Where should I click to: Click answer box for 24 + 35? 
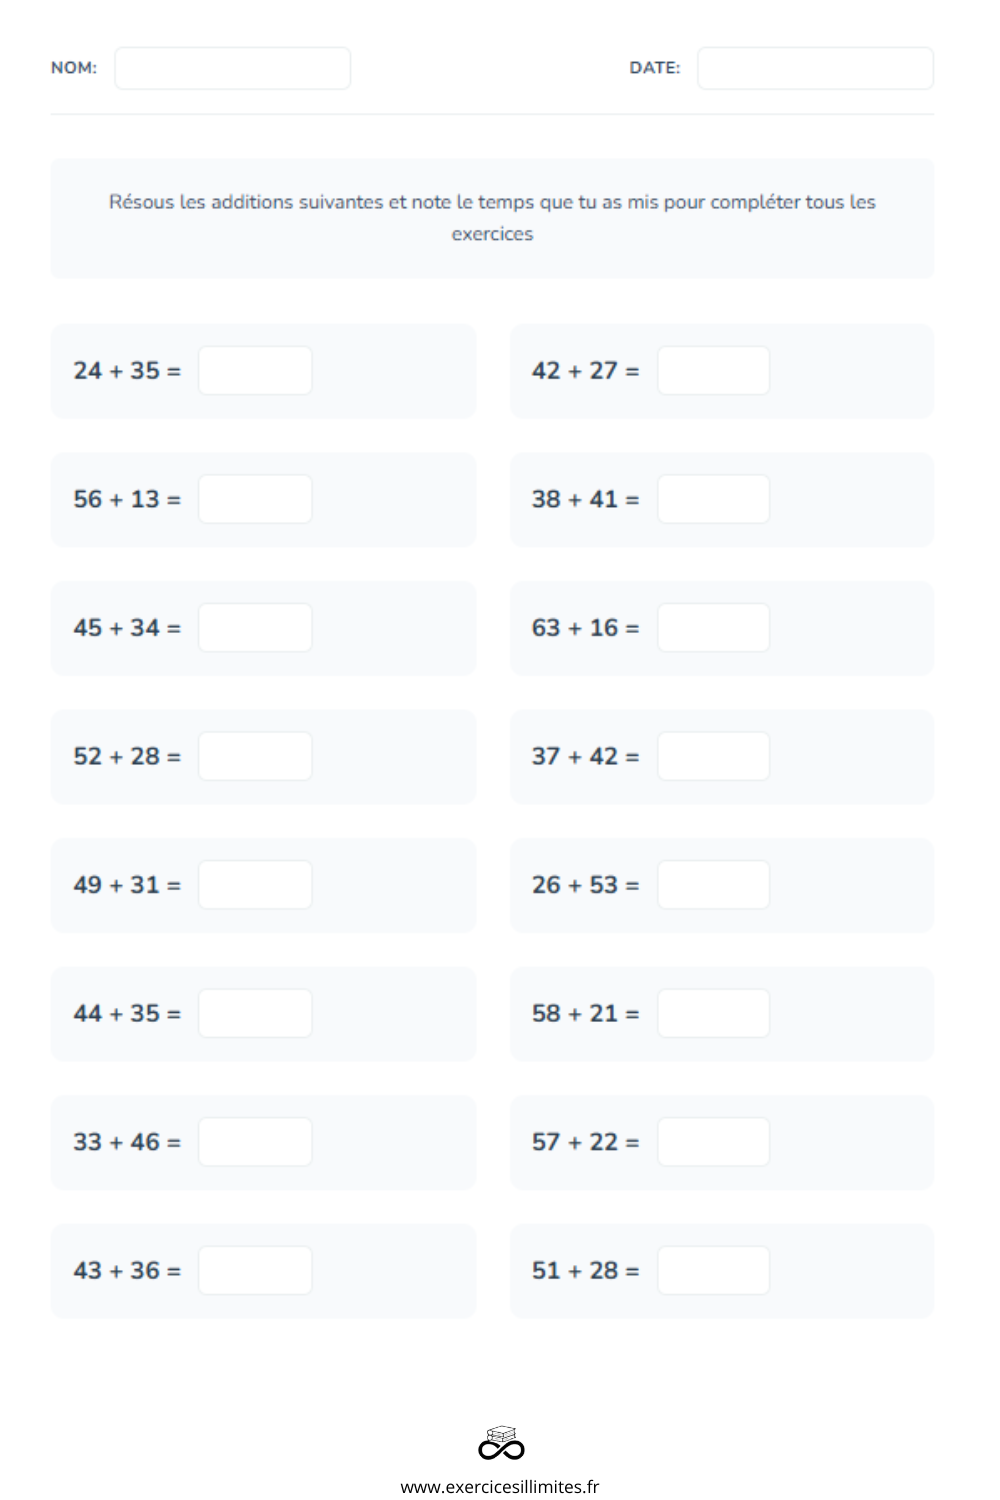click(x=255, y=371)
